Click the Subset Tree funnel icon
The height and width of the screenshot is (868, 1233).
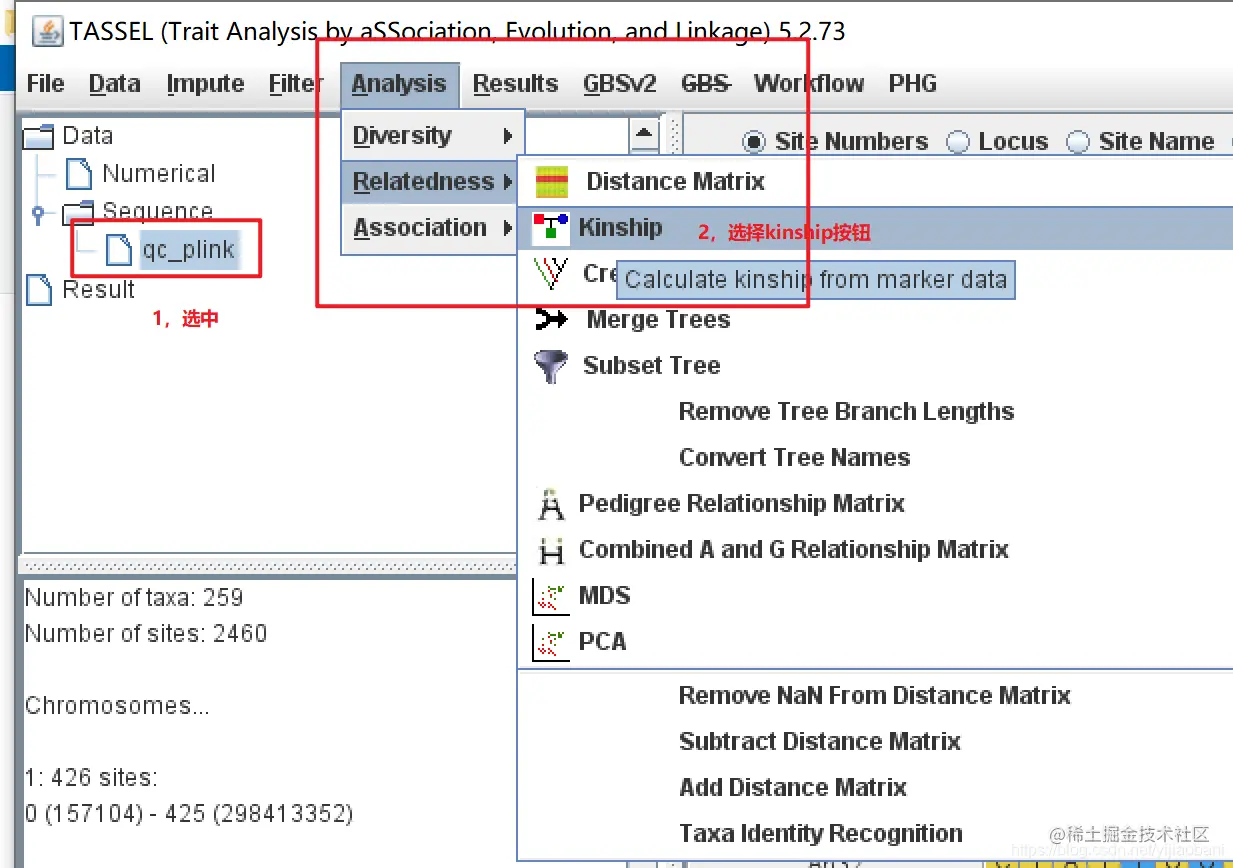(551, 366)
